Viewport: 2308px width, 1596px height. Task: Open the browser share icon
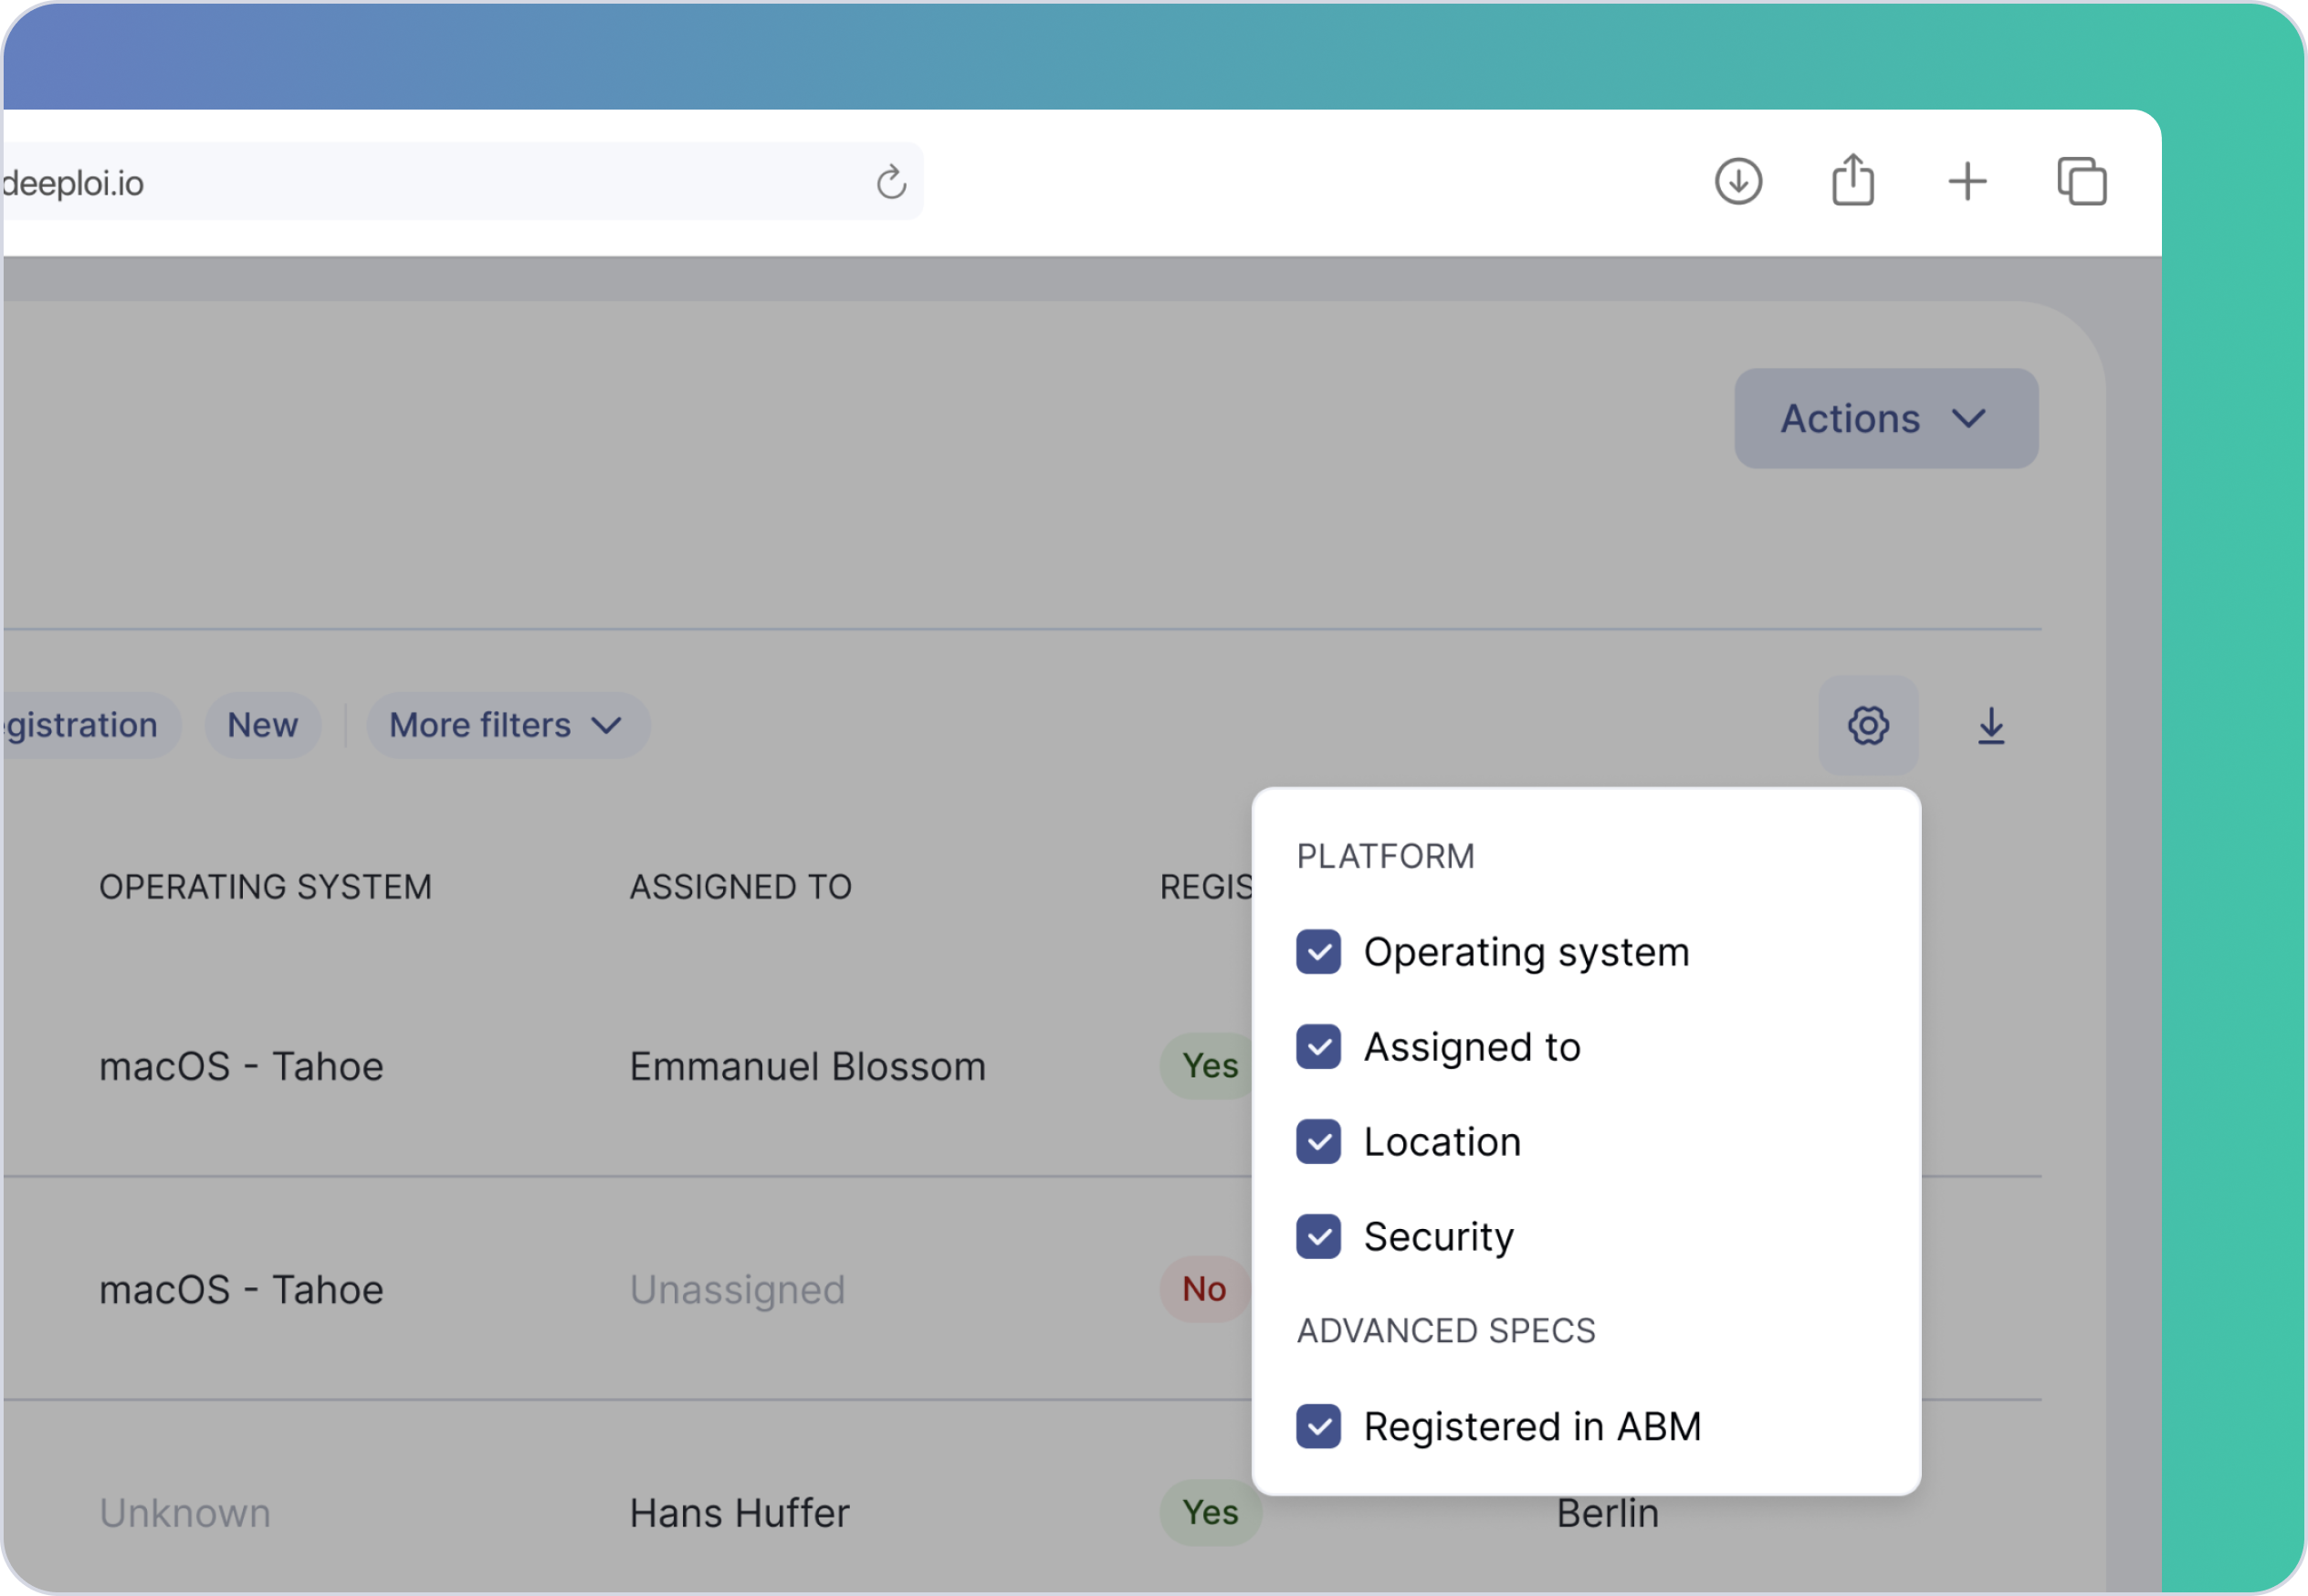[1852, 180]
